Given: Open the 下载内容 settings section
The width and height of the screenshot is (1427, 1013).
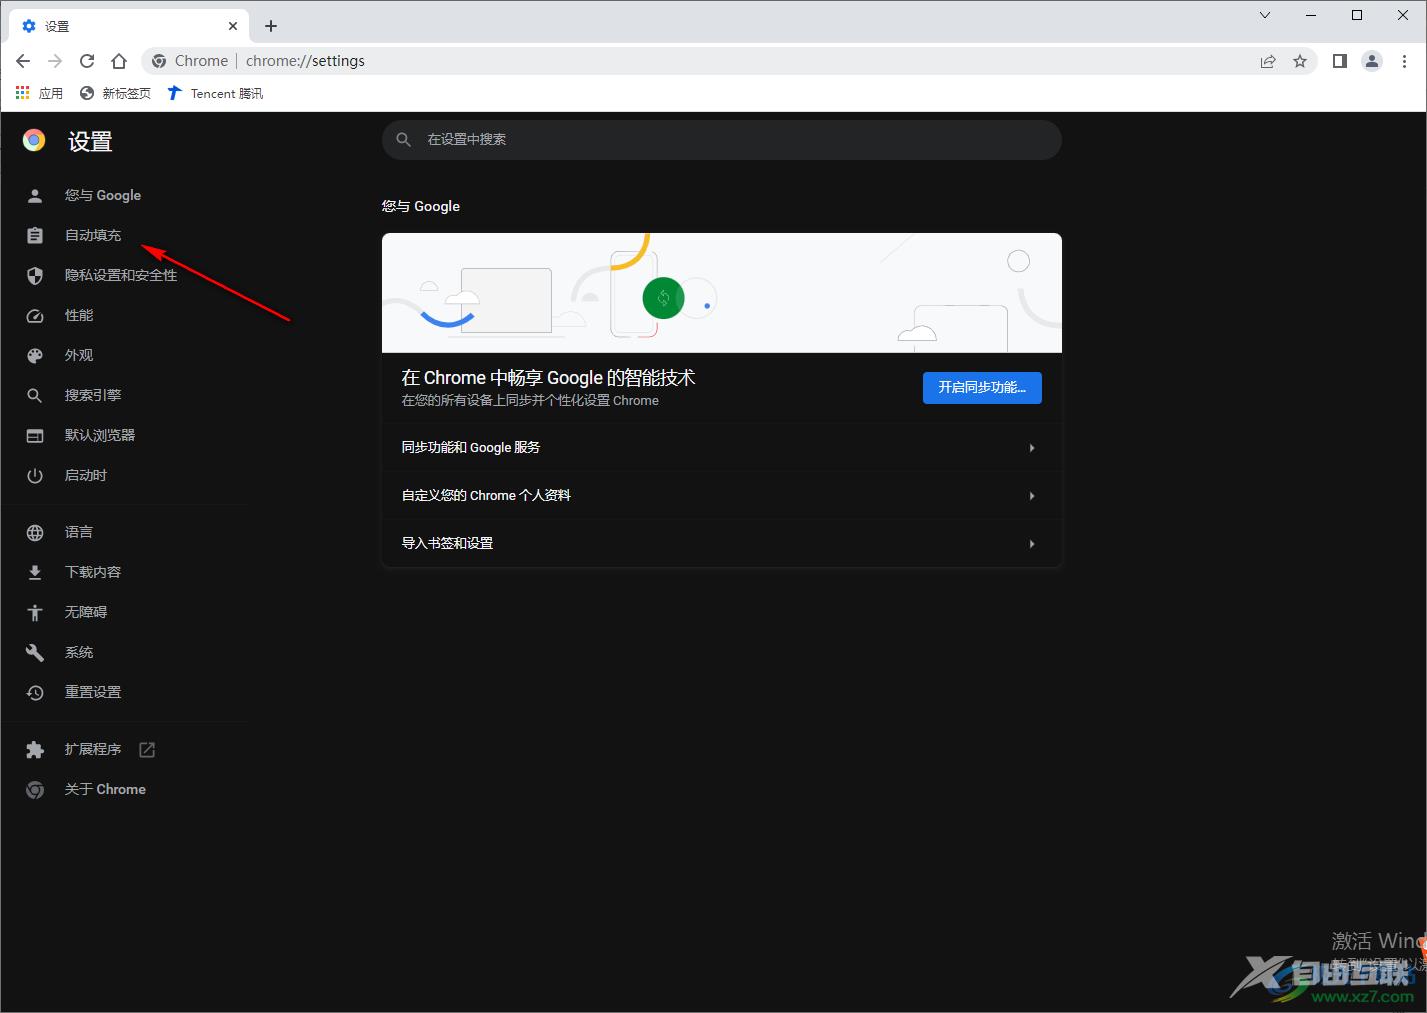Looking at the screenshot, I should (93, 572).
